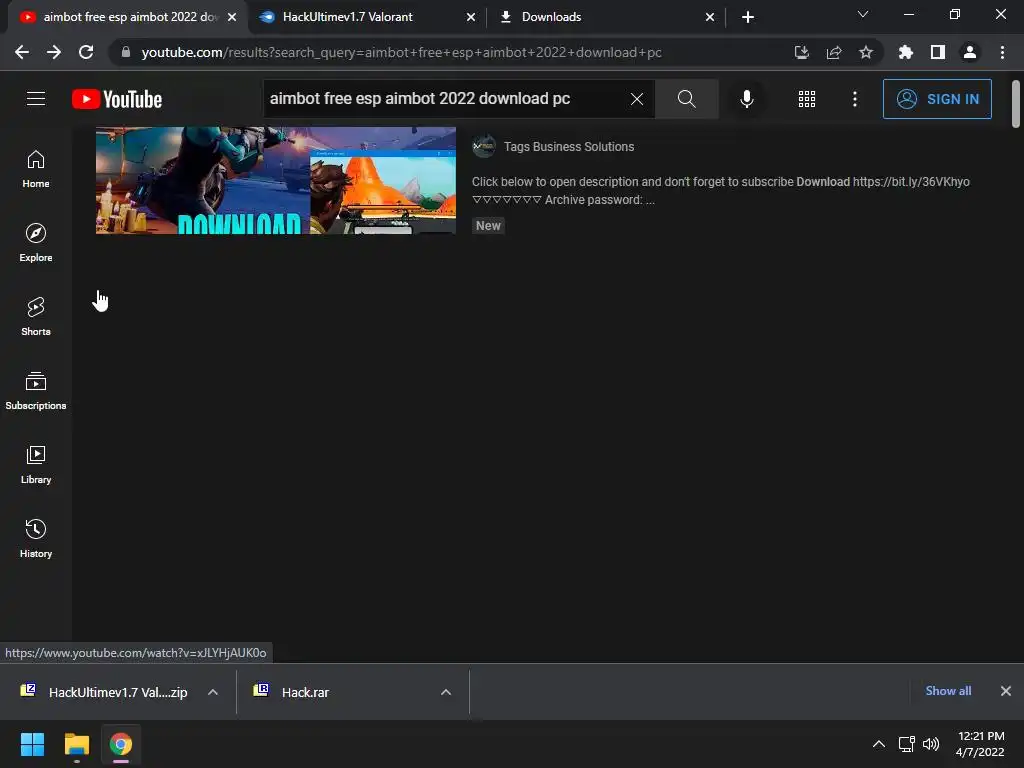View site information via the lock icon
Screen dimensions: 1024x768
click(x=125, y=52)
